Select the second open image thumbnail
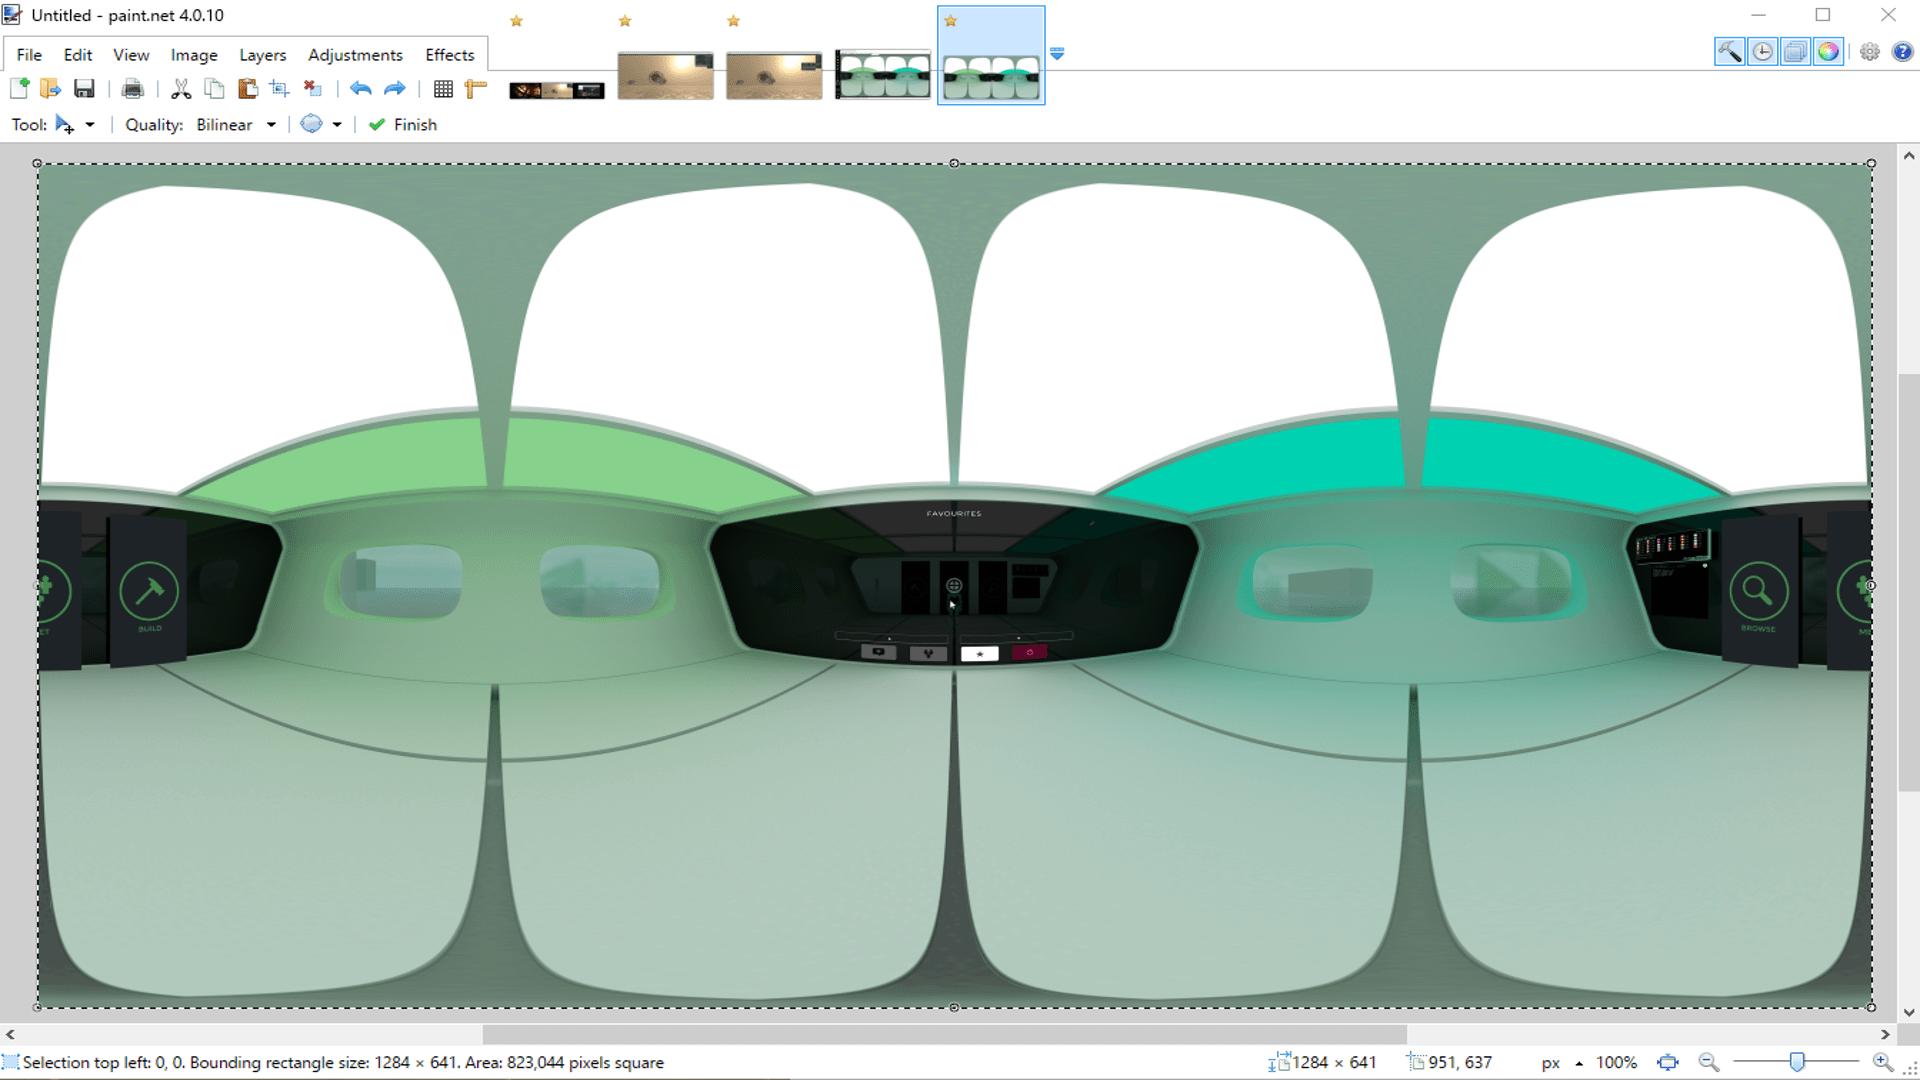The height and width of the screenshot is (1080, 1920). (665, 76)
